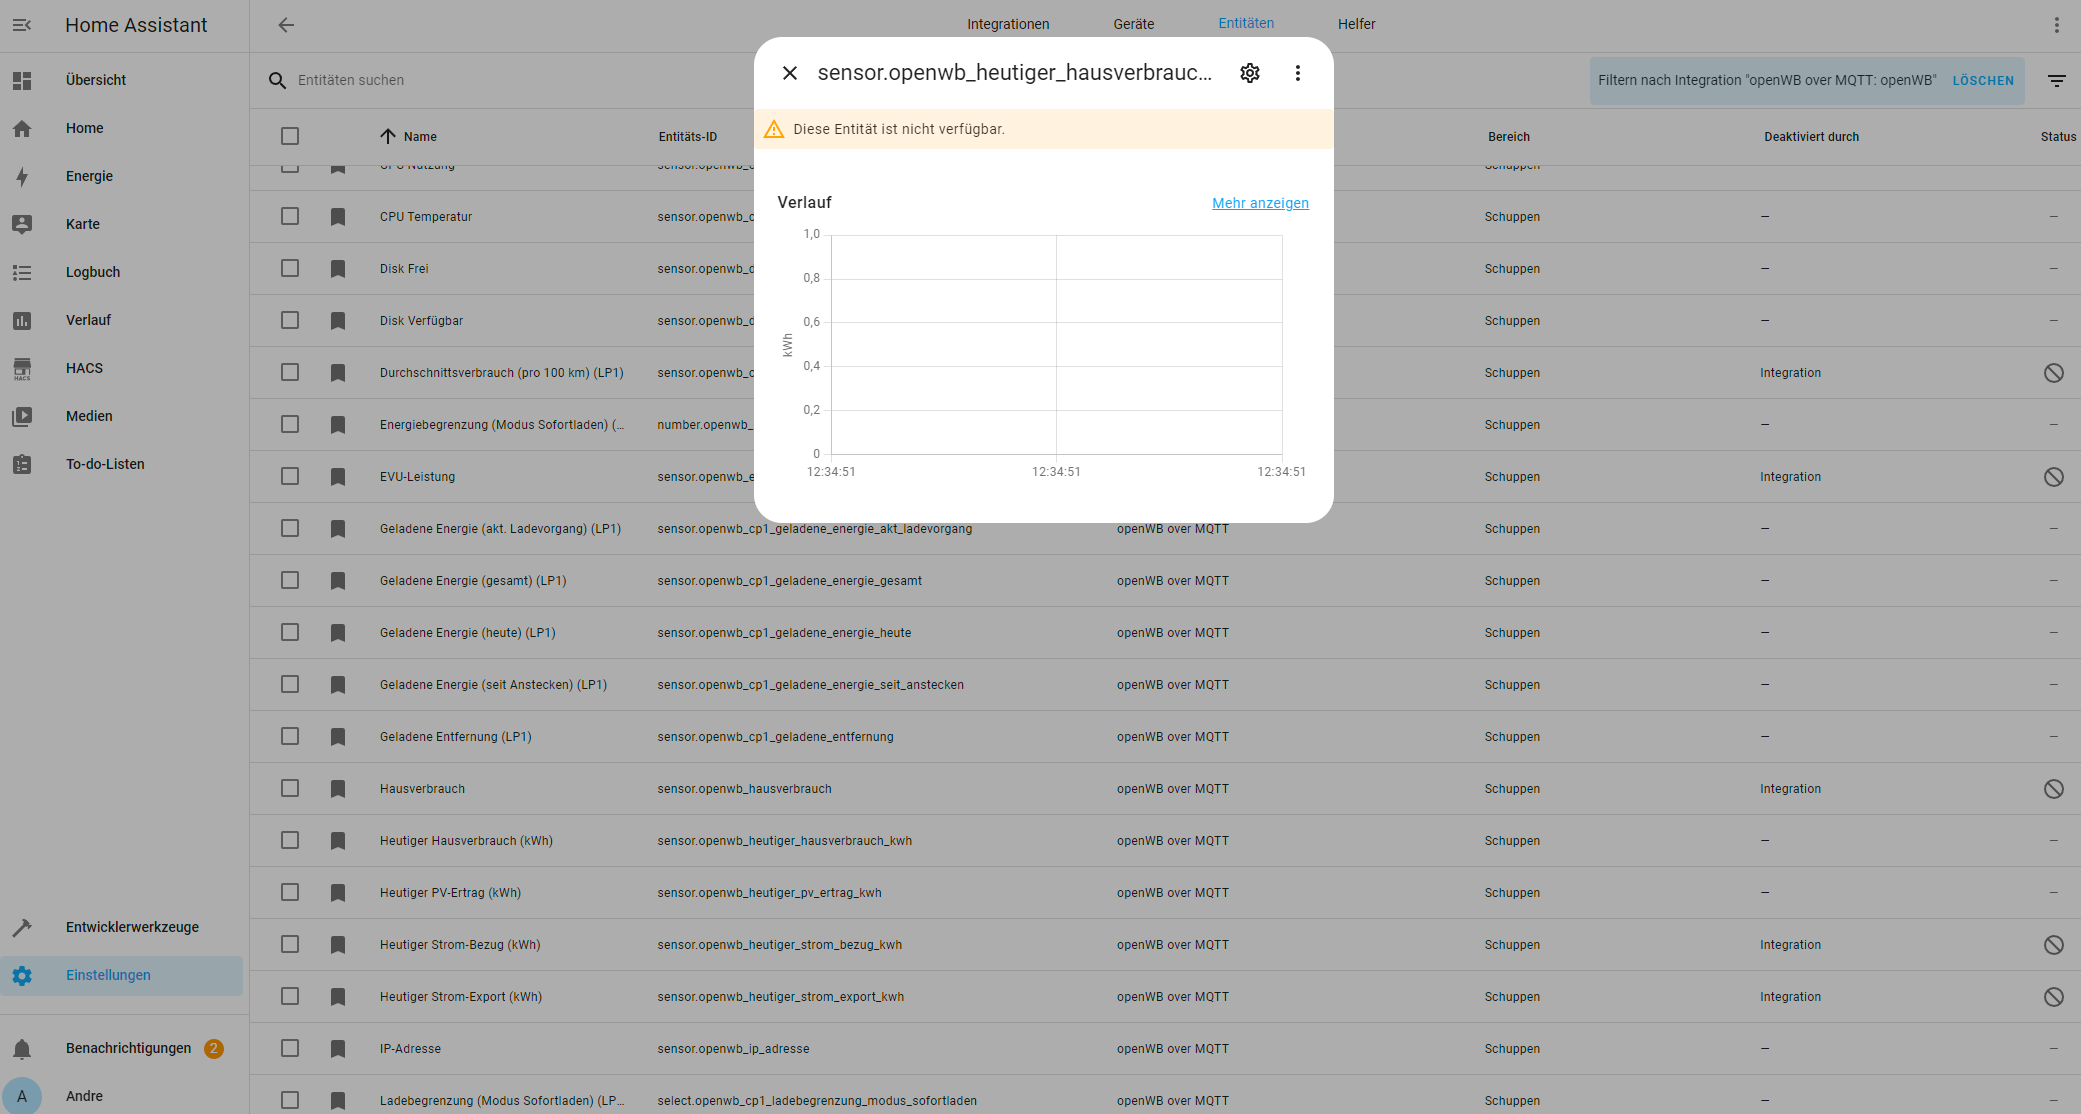Image resolution: width=2081 pixels, height=1114 pixels.
Task: Go back with the arrow icon
Action: pyautogui.click(x=286, y=25)
